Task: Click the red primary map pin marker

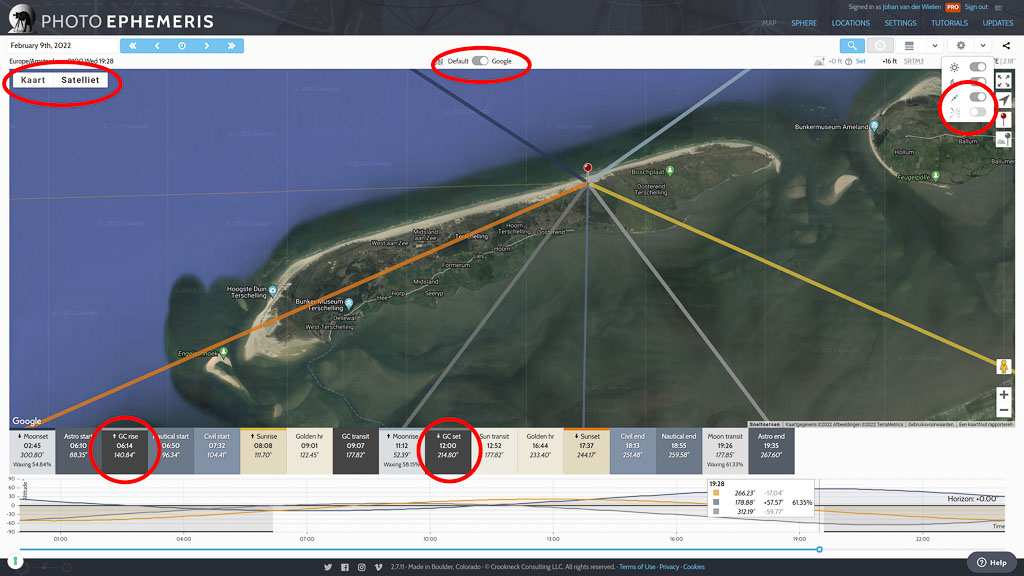Action: point(588,170)
